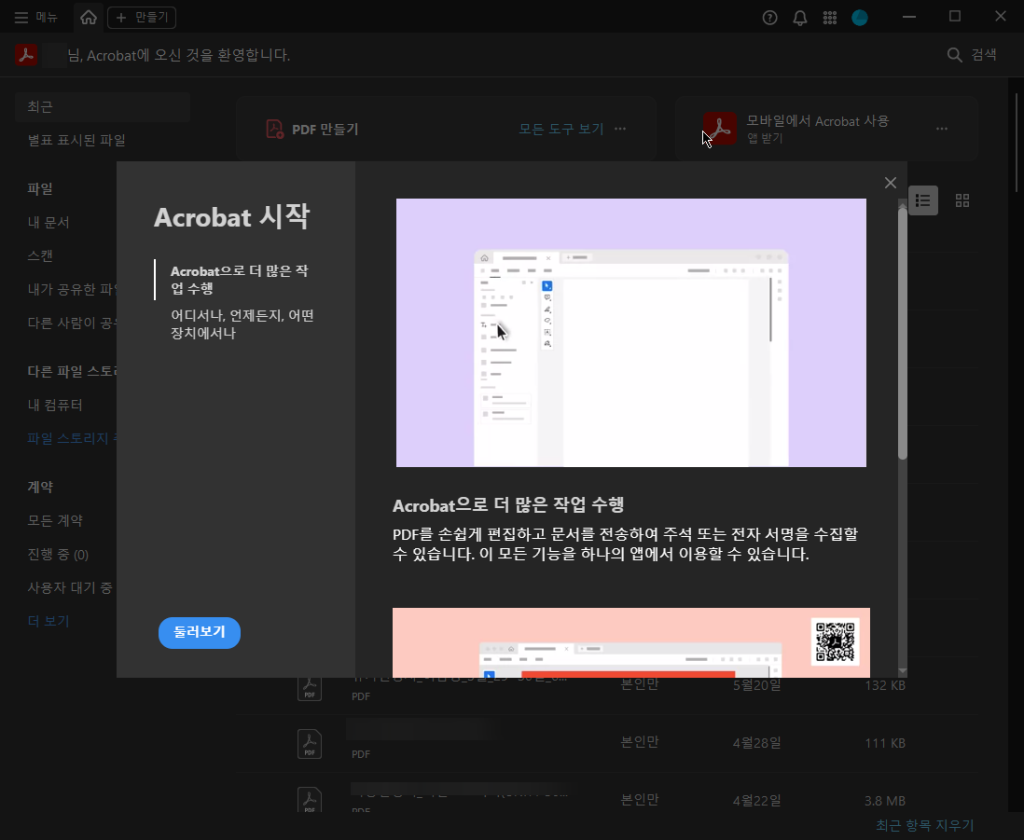Click the 만들기 create button
Viewport: 1024px width, 840px height.
click(x=142, y=17)
